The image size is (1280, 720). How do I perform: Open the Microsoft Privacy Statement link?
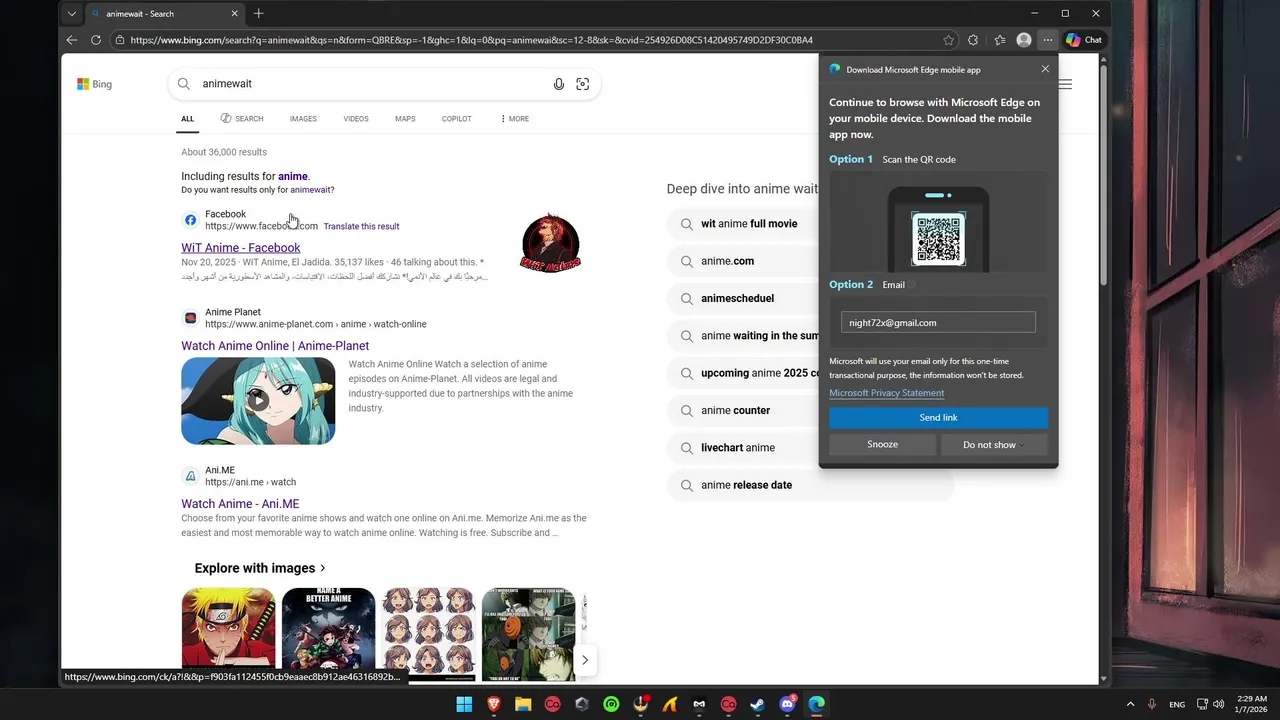(x=886, y=393)
